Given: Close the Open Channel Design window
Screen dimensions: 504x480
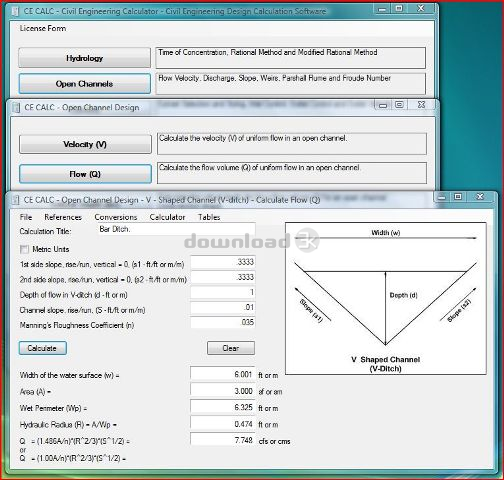Looking at the screenshot, I should [x=421, y=105].
